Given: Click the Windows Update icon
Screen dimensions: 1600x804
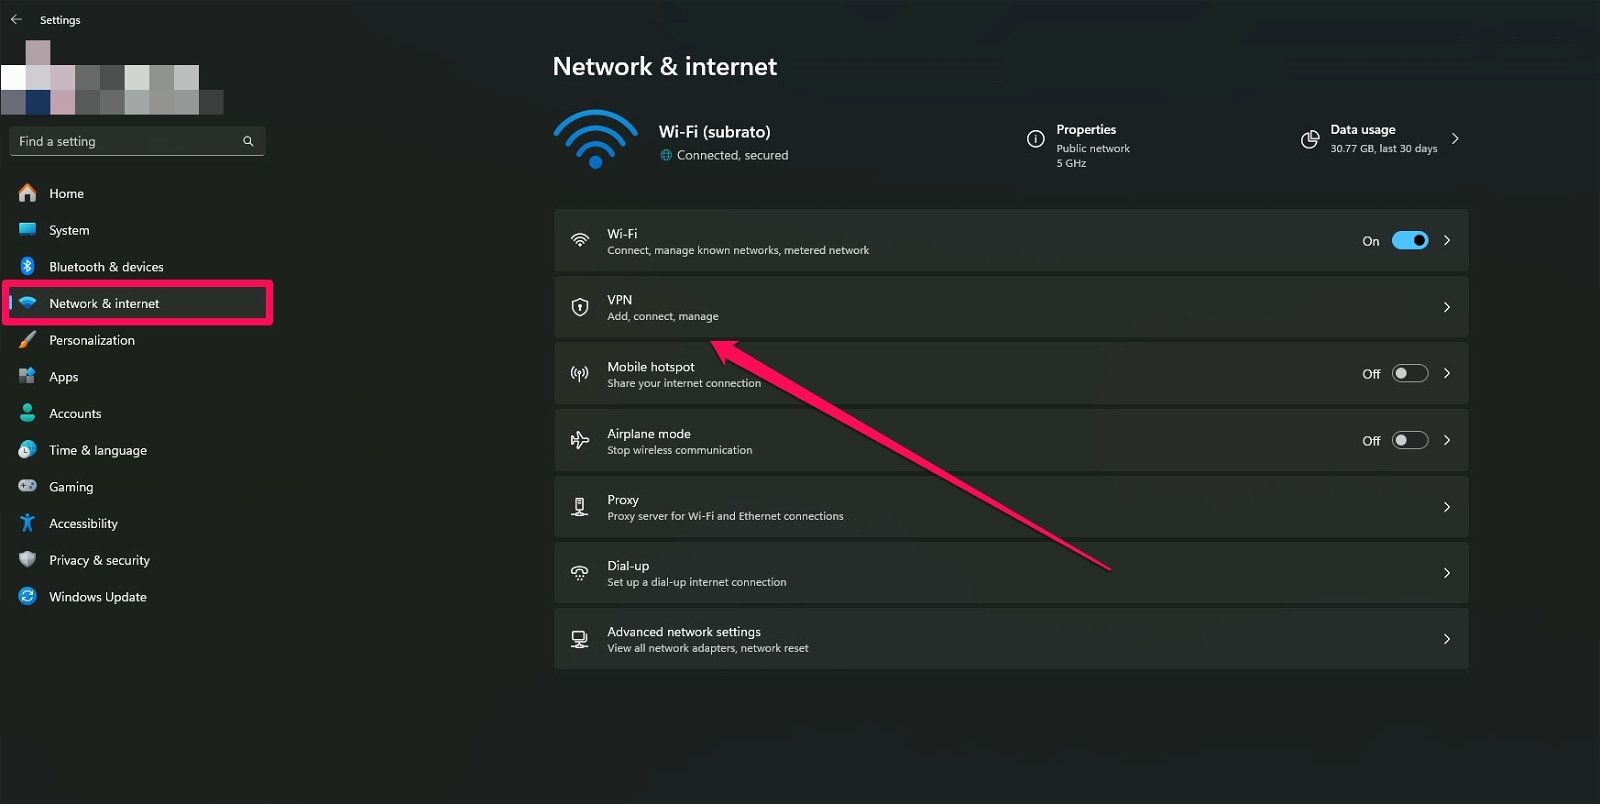Looking at the screenshot, I should 28,596.
